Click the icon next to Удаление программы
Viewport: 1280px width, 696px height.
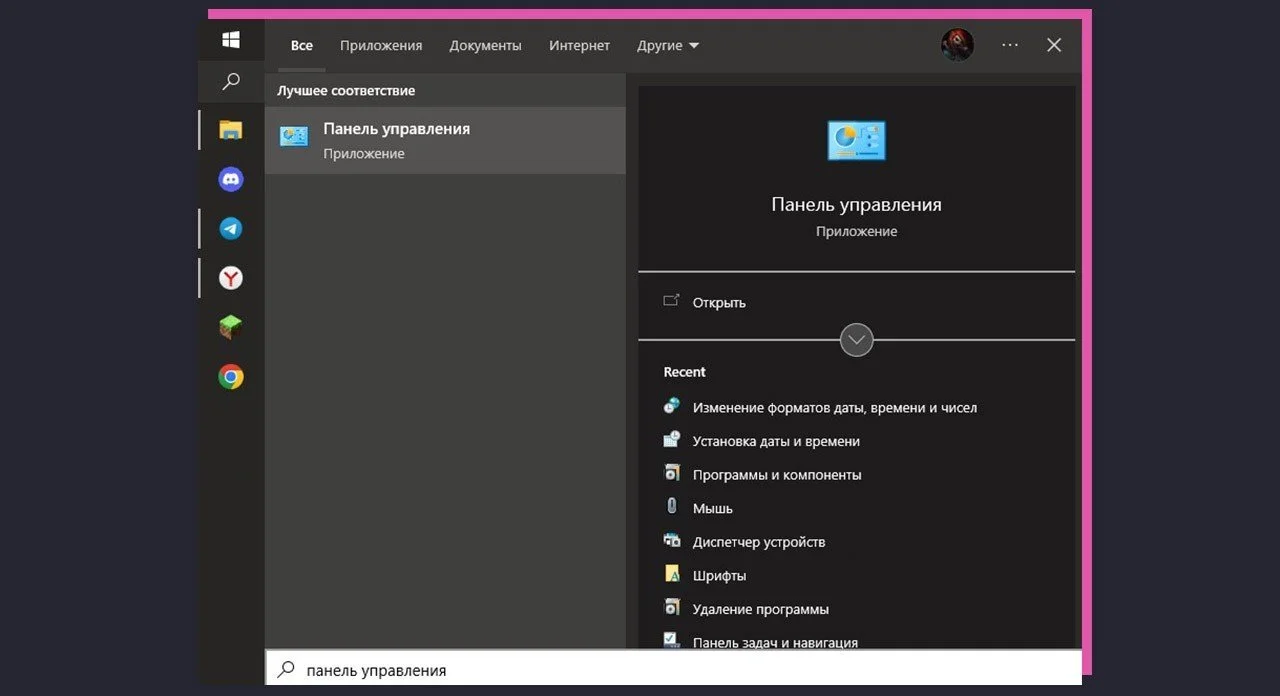672,607
